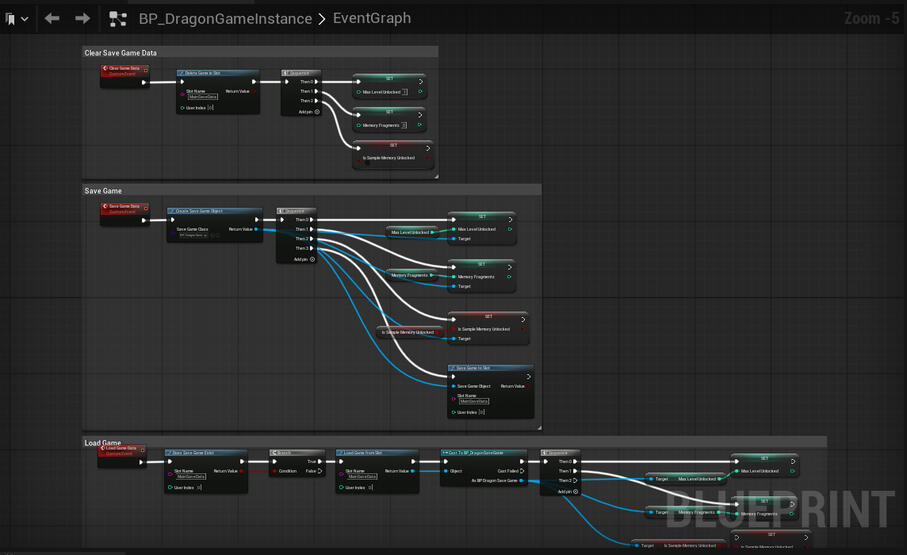Select the Clear Save Game Data comment header
The image size is (907, 555).
pos(121,52)
